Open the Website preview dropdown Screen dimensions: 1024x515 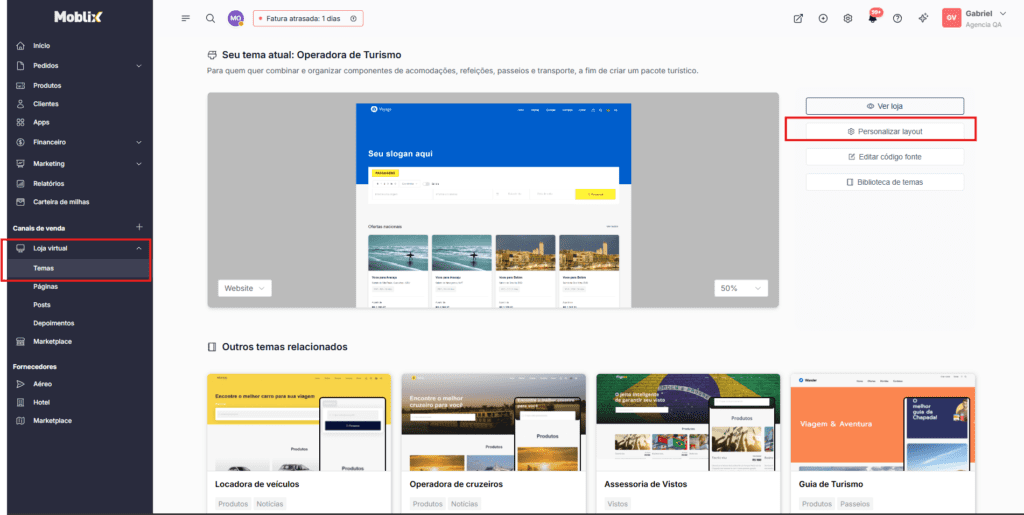pyautogui.click(x=244, y=288)
